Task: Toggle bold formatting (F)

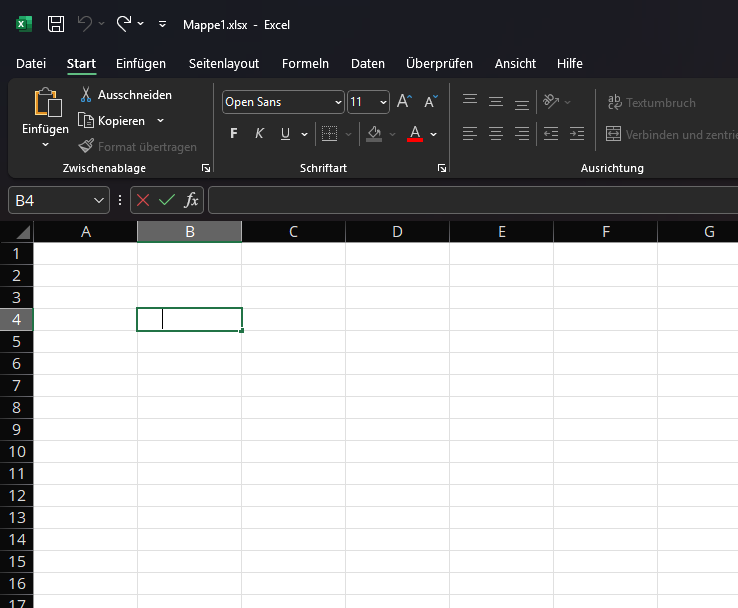Action: coord(233,134)
